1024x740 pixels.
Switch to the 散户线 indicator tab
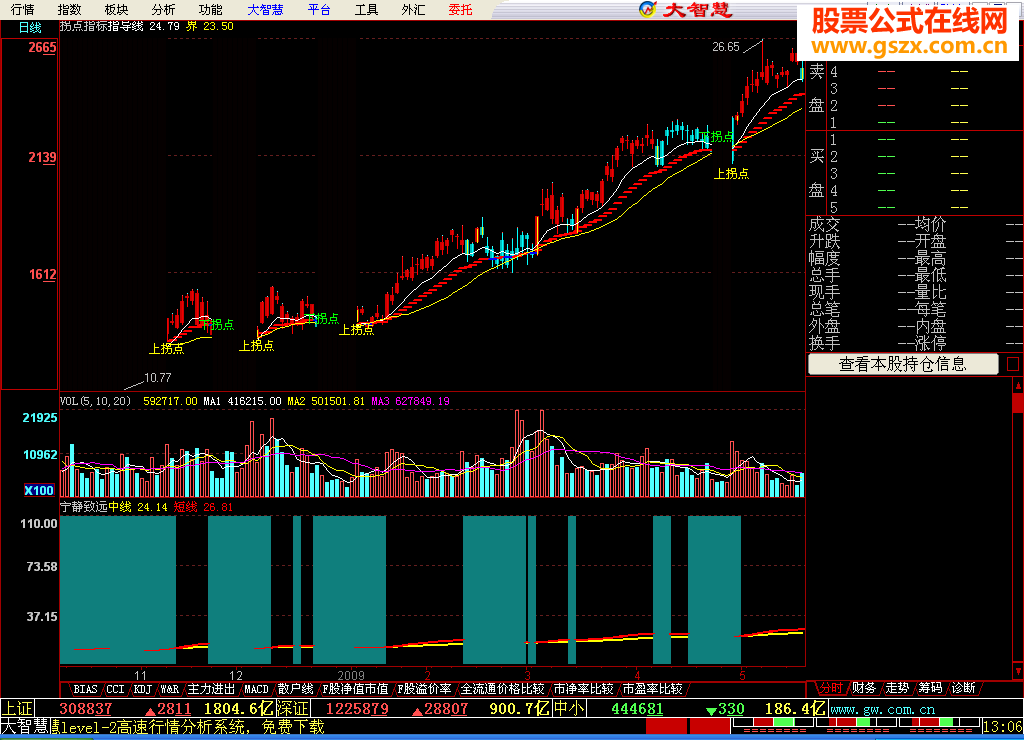click(295, 689)
